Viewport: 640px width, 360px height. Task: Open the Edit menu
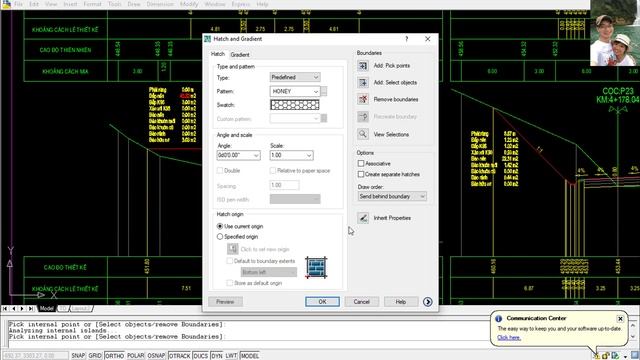tap(34, 4)
